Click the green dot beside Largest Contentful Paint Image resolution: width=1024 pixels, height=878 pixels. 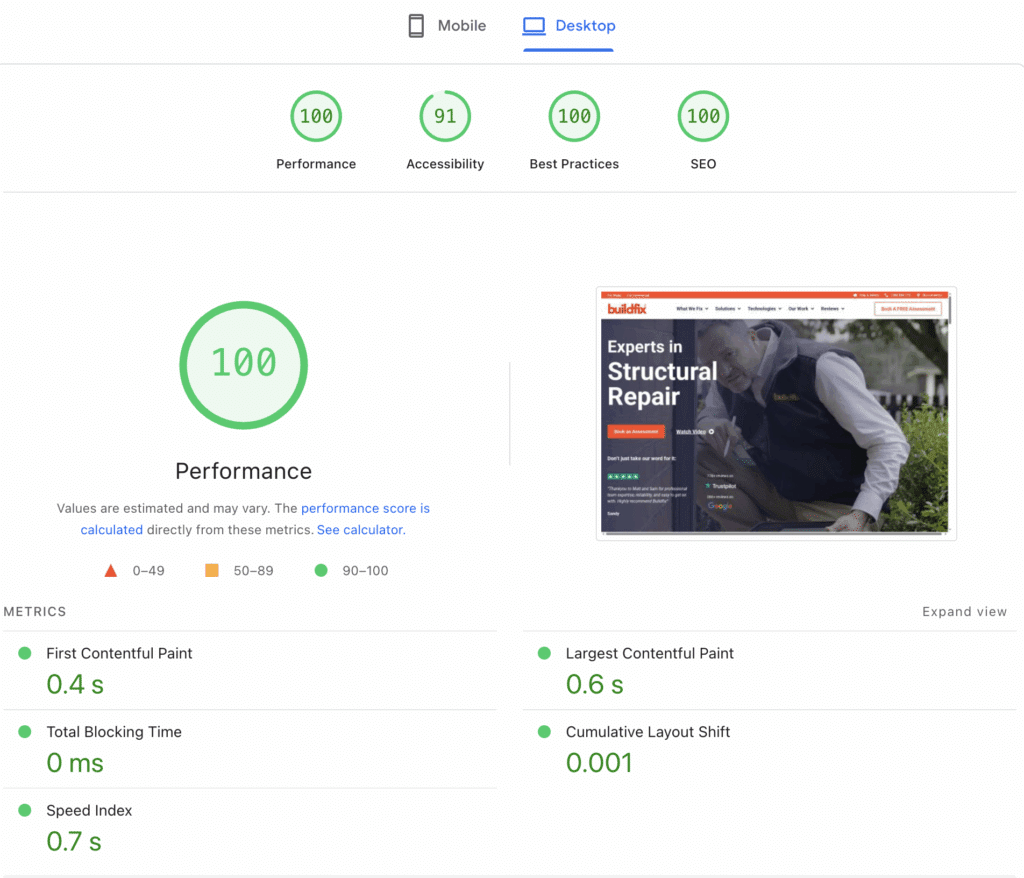544,652
